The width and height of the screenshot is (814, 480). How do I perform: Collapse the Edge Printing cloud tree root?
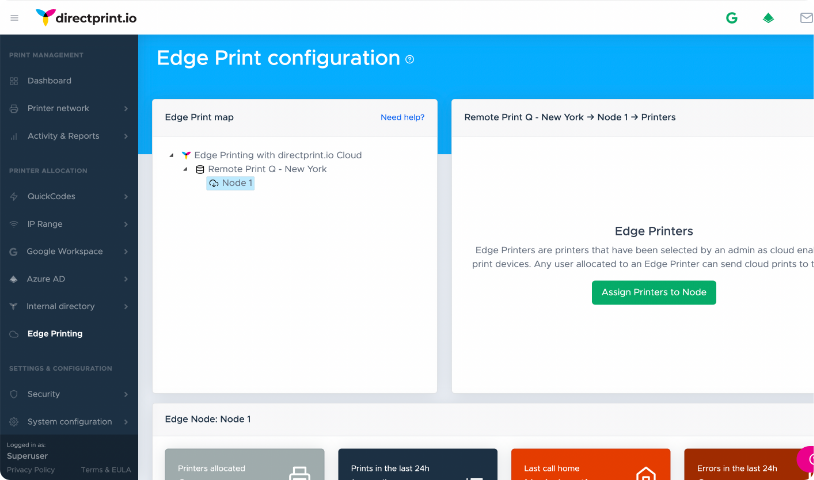click(172, 155)
